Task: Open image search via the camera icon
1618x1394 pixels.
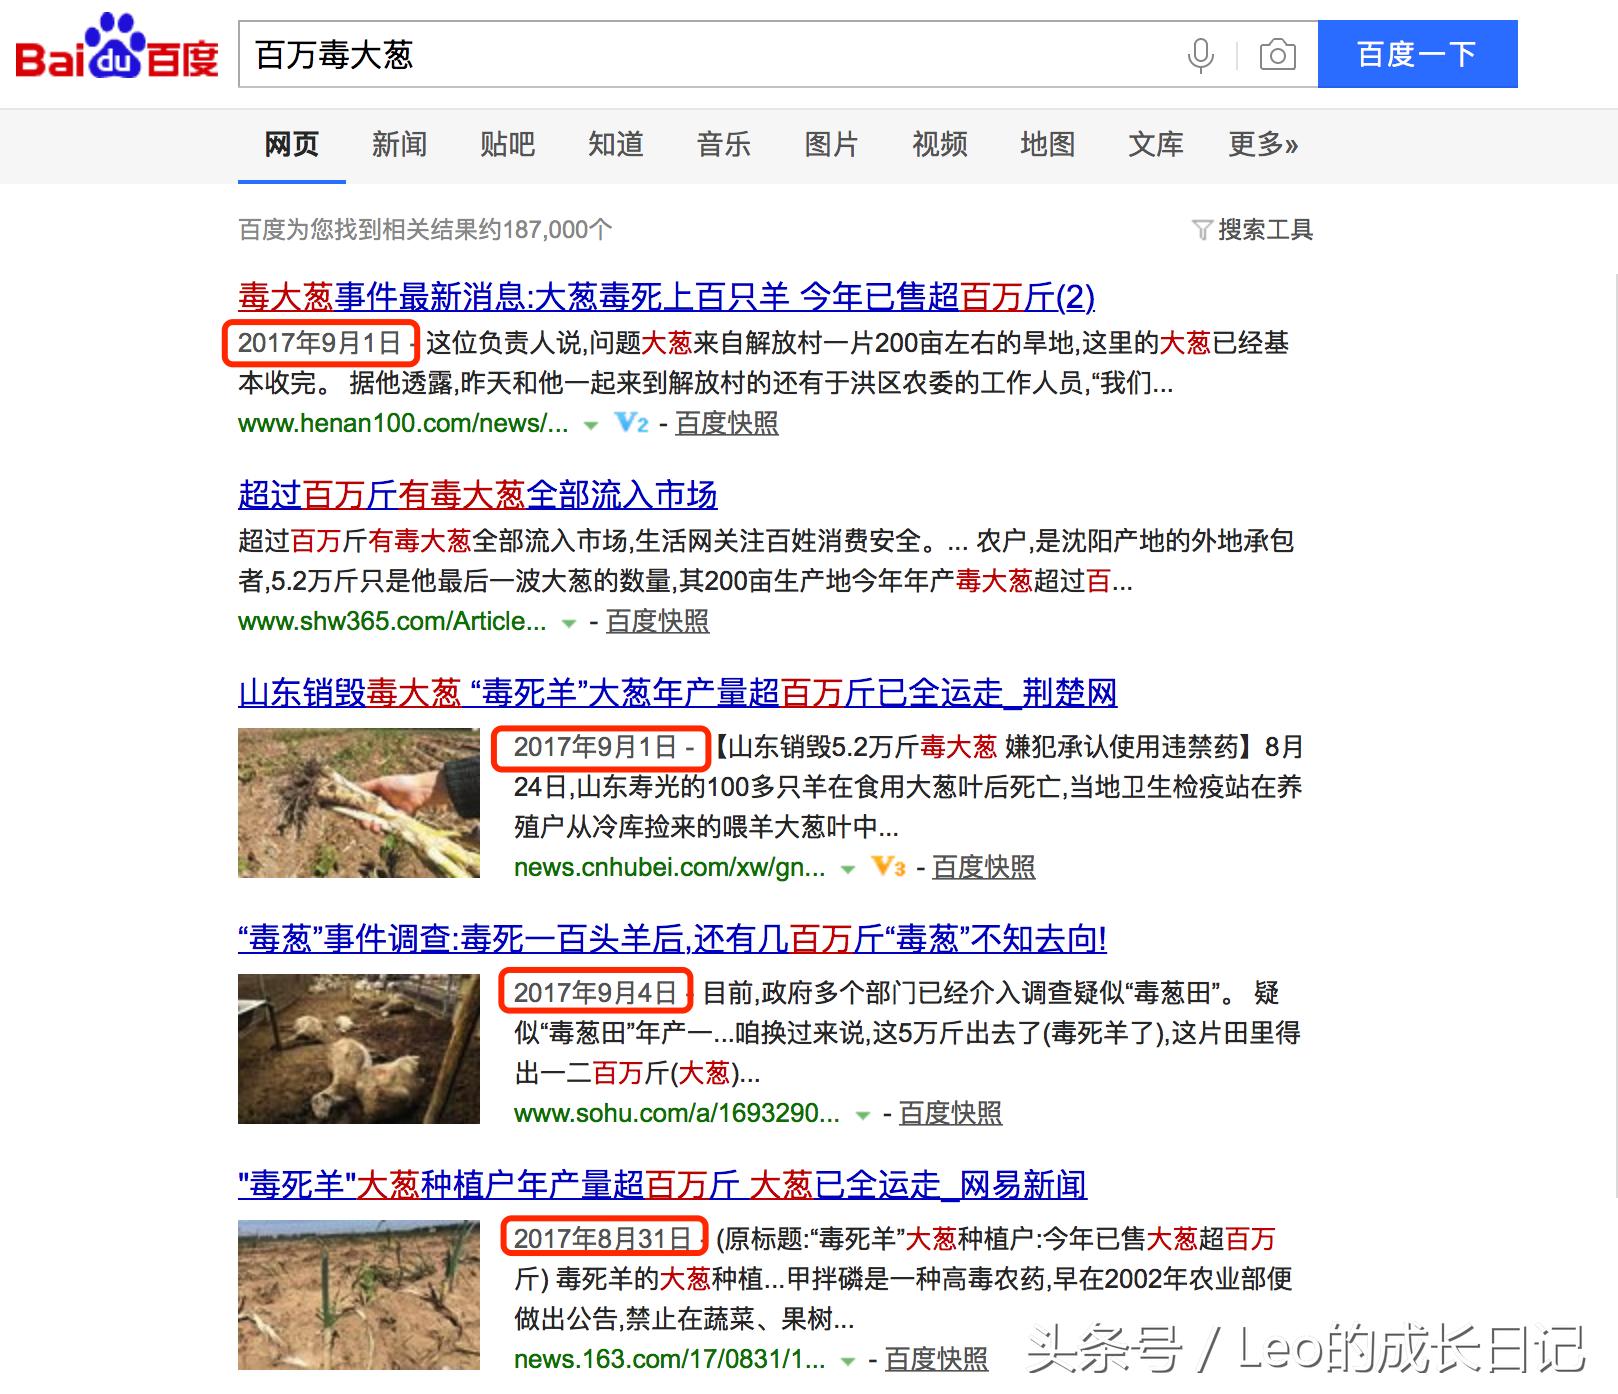Action: (x=1277, y=55)
